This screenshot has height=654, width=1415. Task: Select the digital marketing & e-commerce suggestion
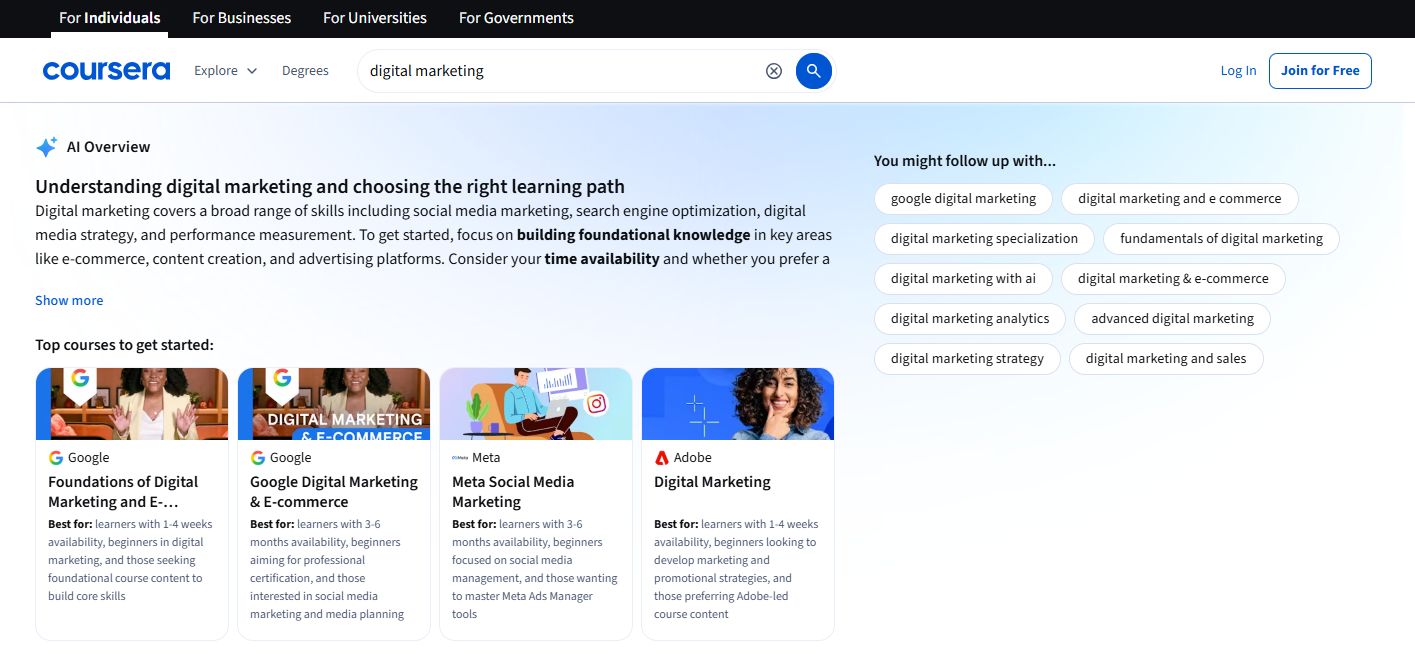click(1173, 279)
